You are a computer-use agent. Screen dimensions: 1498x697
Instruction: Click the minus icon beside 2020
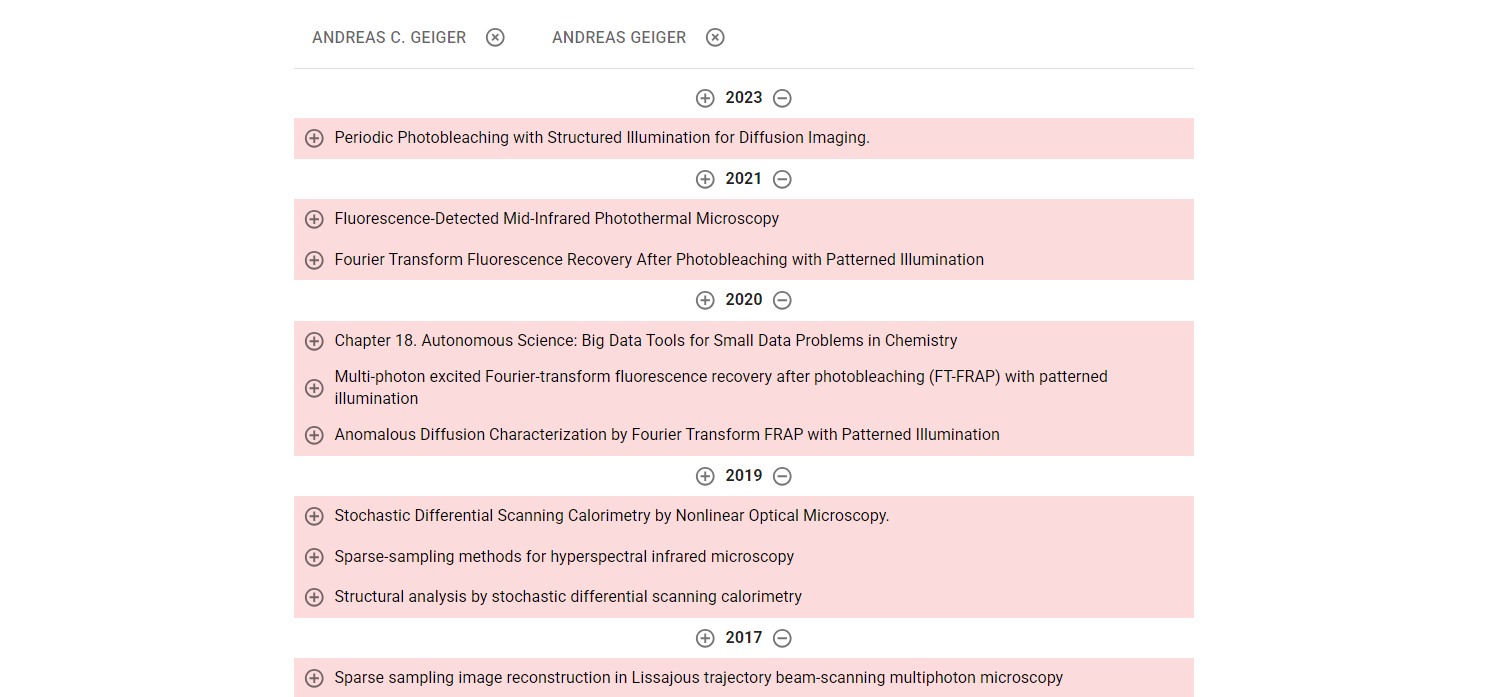[783, 300]
